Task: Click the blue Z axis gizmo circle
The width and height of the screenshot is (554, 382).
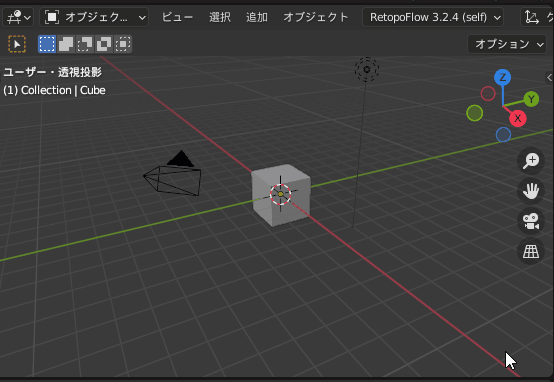Action: click(502, 77)
